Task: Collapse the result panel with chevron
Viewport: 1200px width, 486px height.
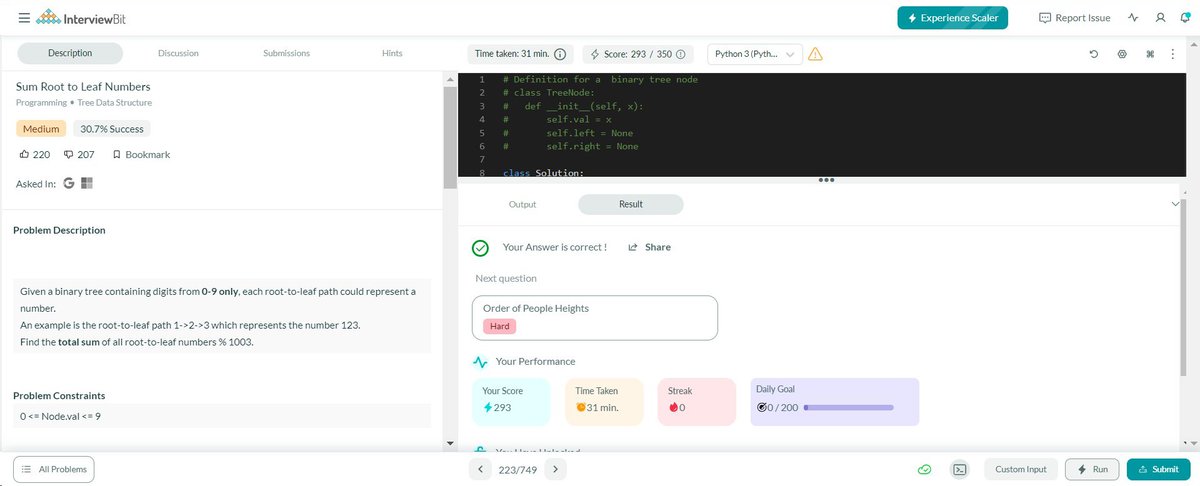Action: click(1174, 204)
